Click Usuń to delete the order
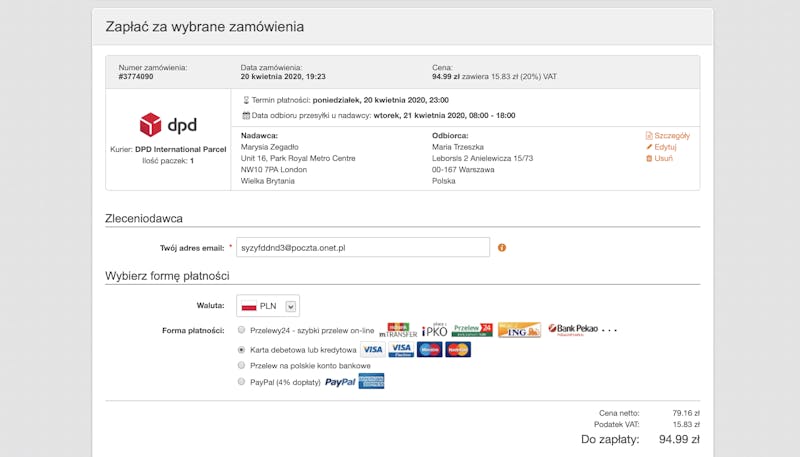 click(x=659, y=158)
